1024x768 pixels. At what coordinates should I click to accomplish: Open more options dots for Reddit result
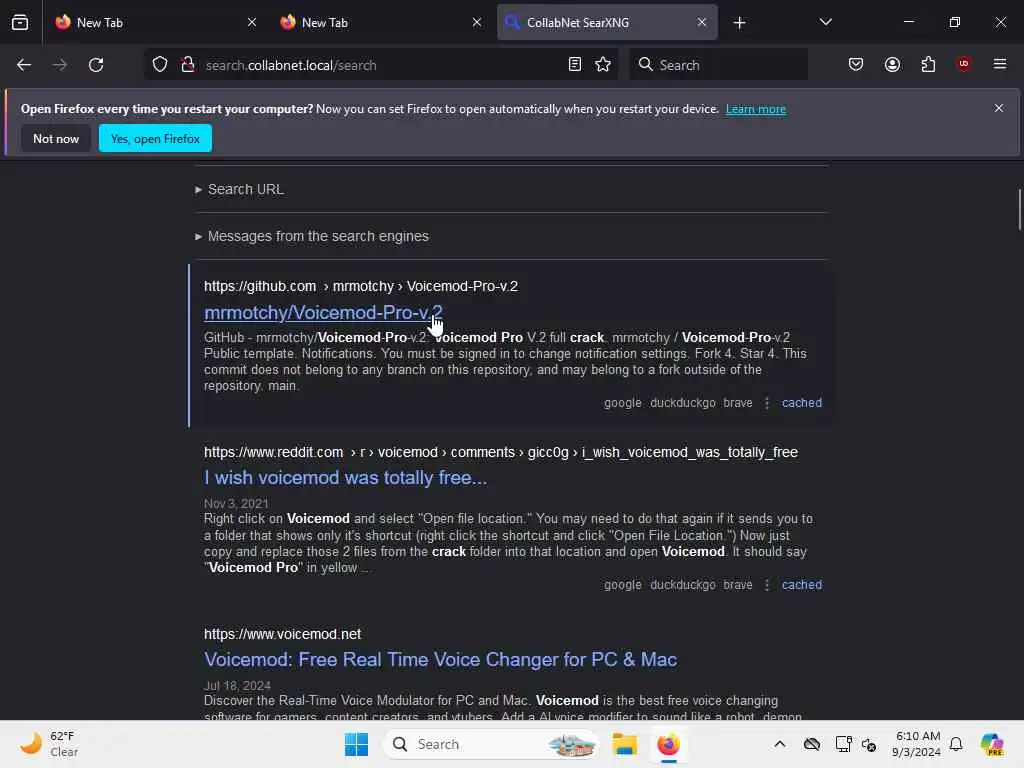767,585
